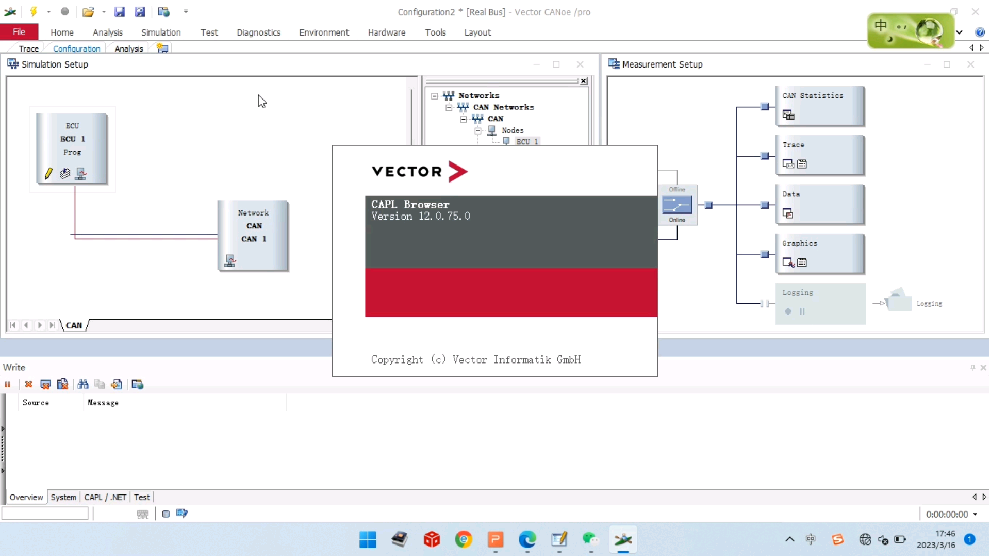Open the Simulation ribbon tab
The image size is (989, 556).
point(161,32)
